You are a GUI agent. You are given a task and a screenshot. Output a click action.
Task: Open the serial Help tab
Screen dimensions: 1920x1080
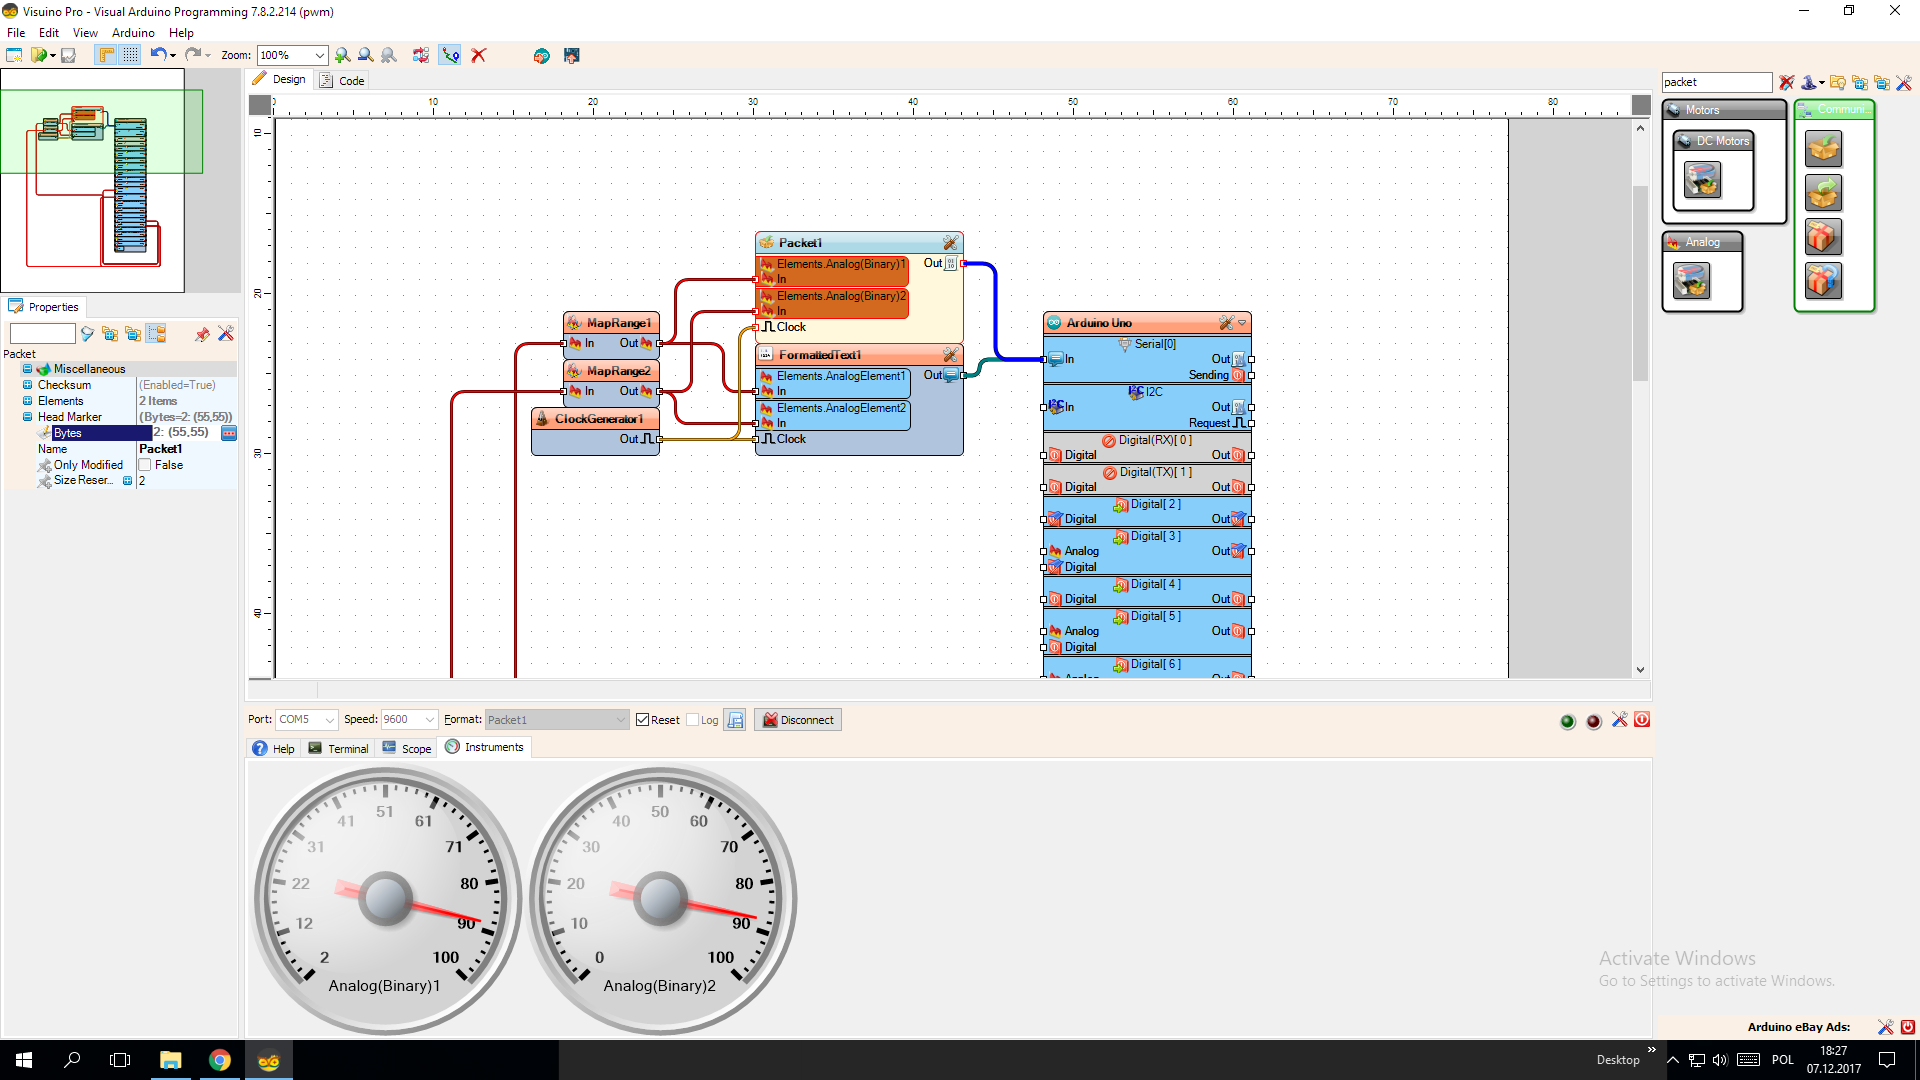coord(273,748)
